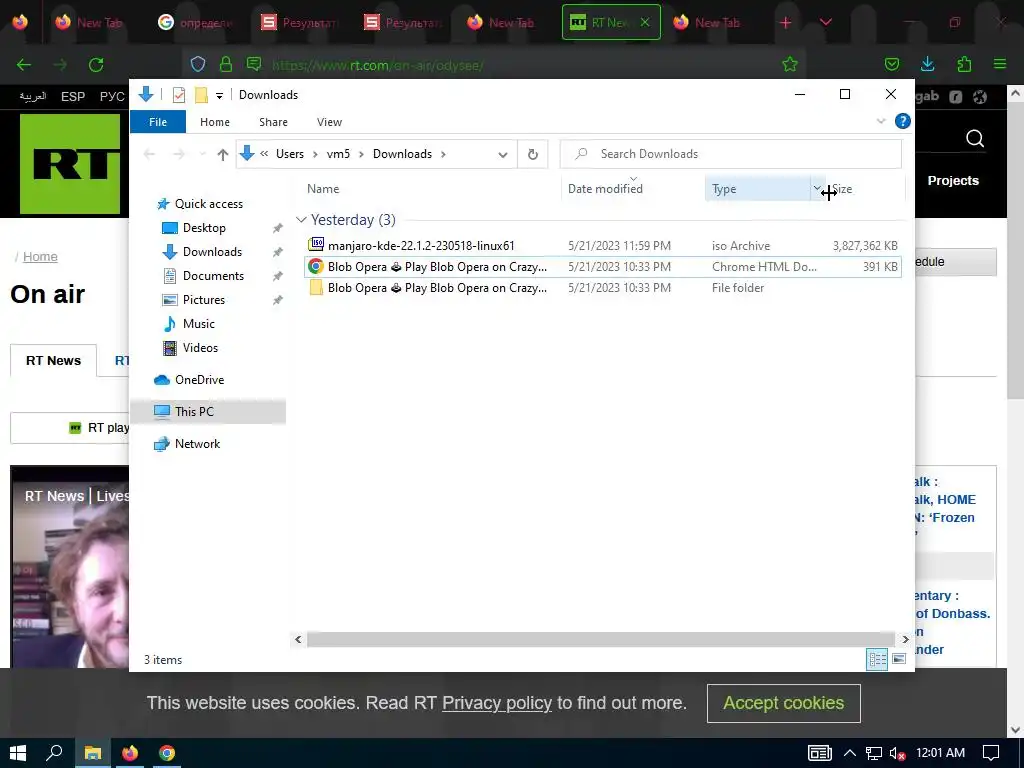This screenshot has height=768, width=1024.
Task: Switch to the Home ribbon tab
Action: pyautogui.click(x=215, y=122)
